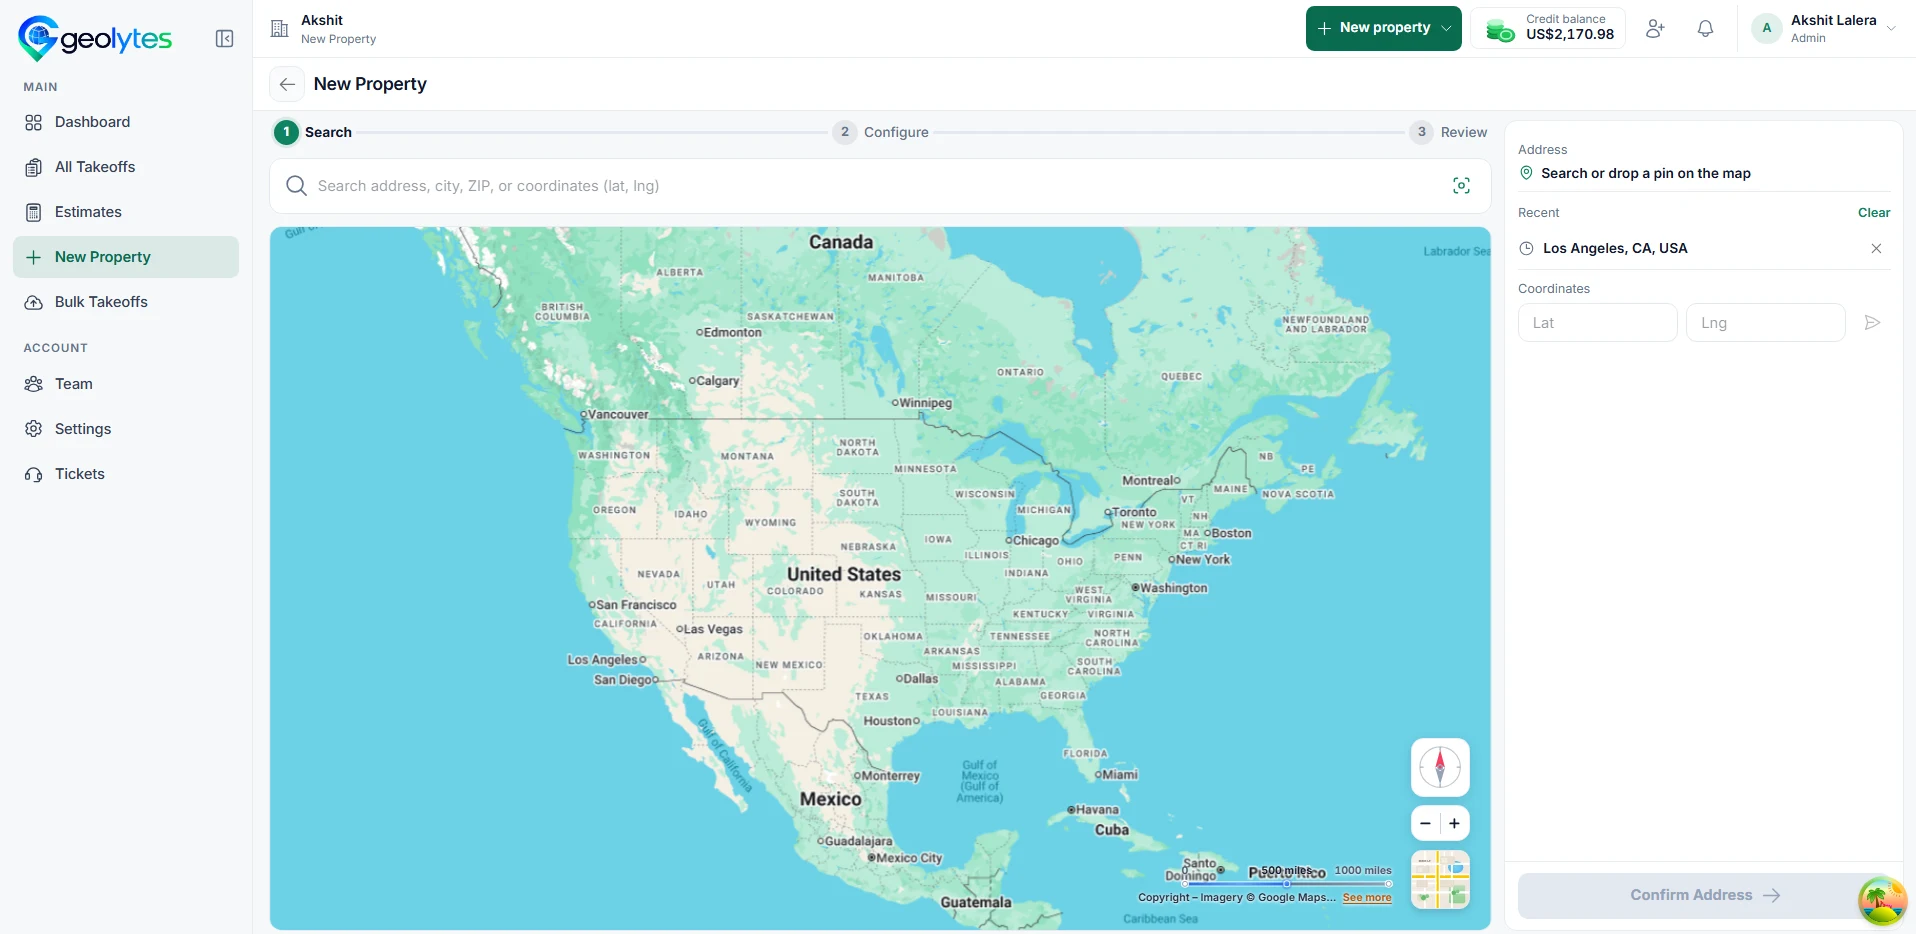Collapse the sidebar panel icon

tap(225, 39)
